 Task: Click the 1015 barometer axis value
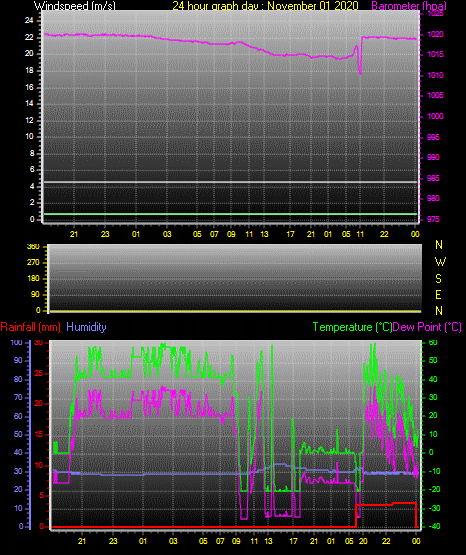(435, 55)
